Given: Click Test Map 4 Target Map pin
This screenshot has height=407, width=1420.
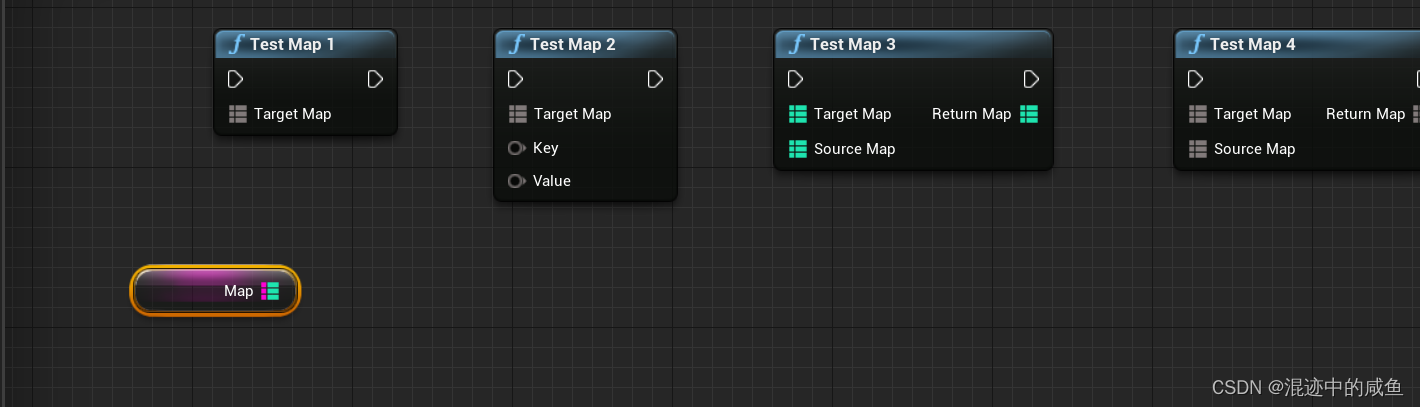Looking at the screenshot, I should coord(1198,114).
